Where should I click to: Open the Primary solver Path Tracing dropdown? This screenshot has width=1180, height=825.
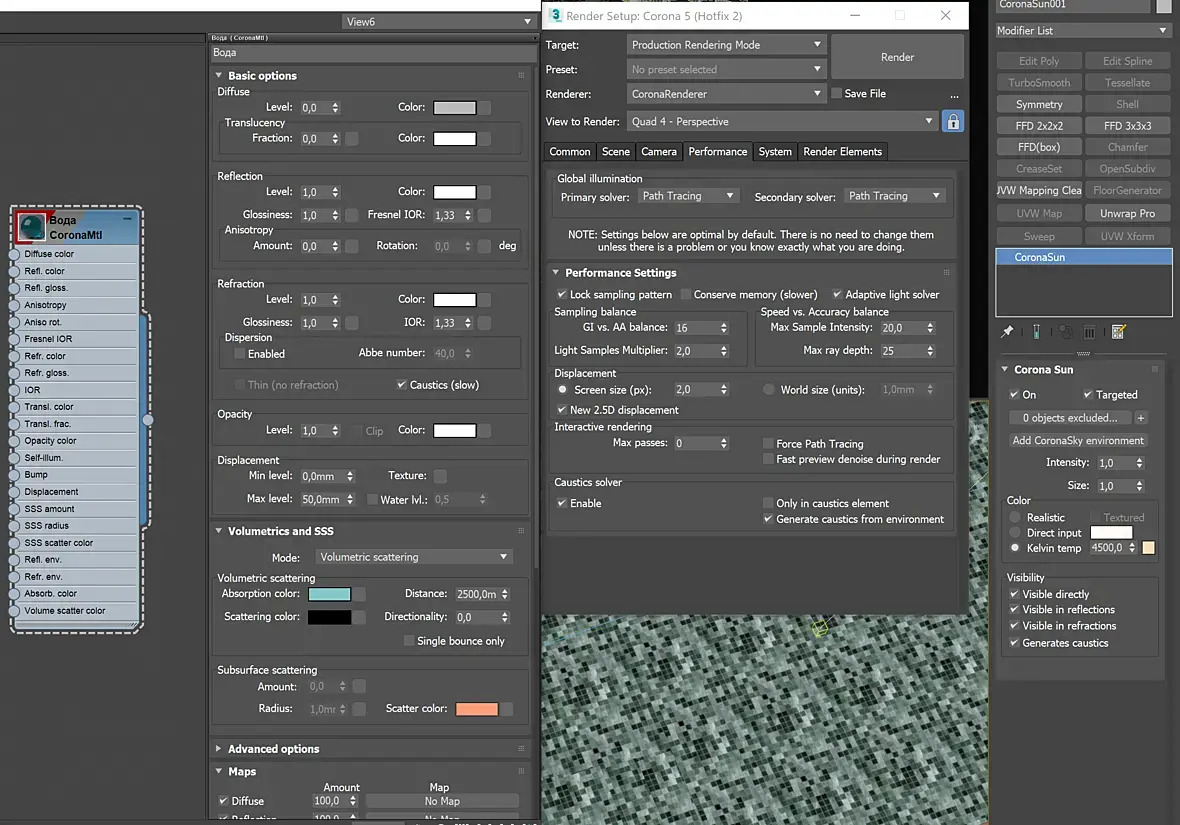point(687,196)
